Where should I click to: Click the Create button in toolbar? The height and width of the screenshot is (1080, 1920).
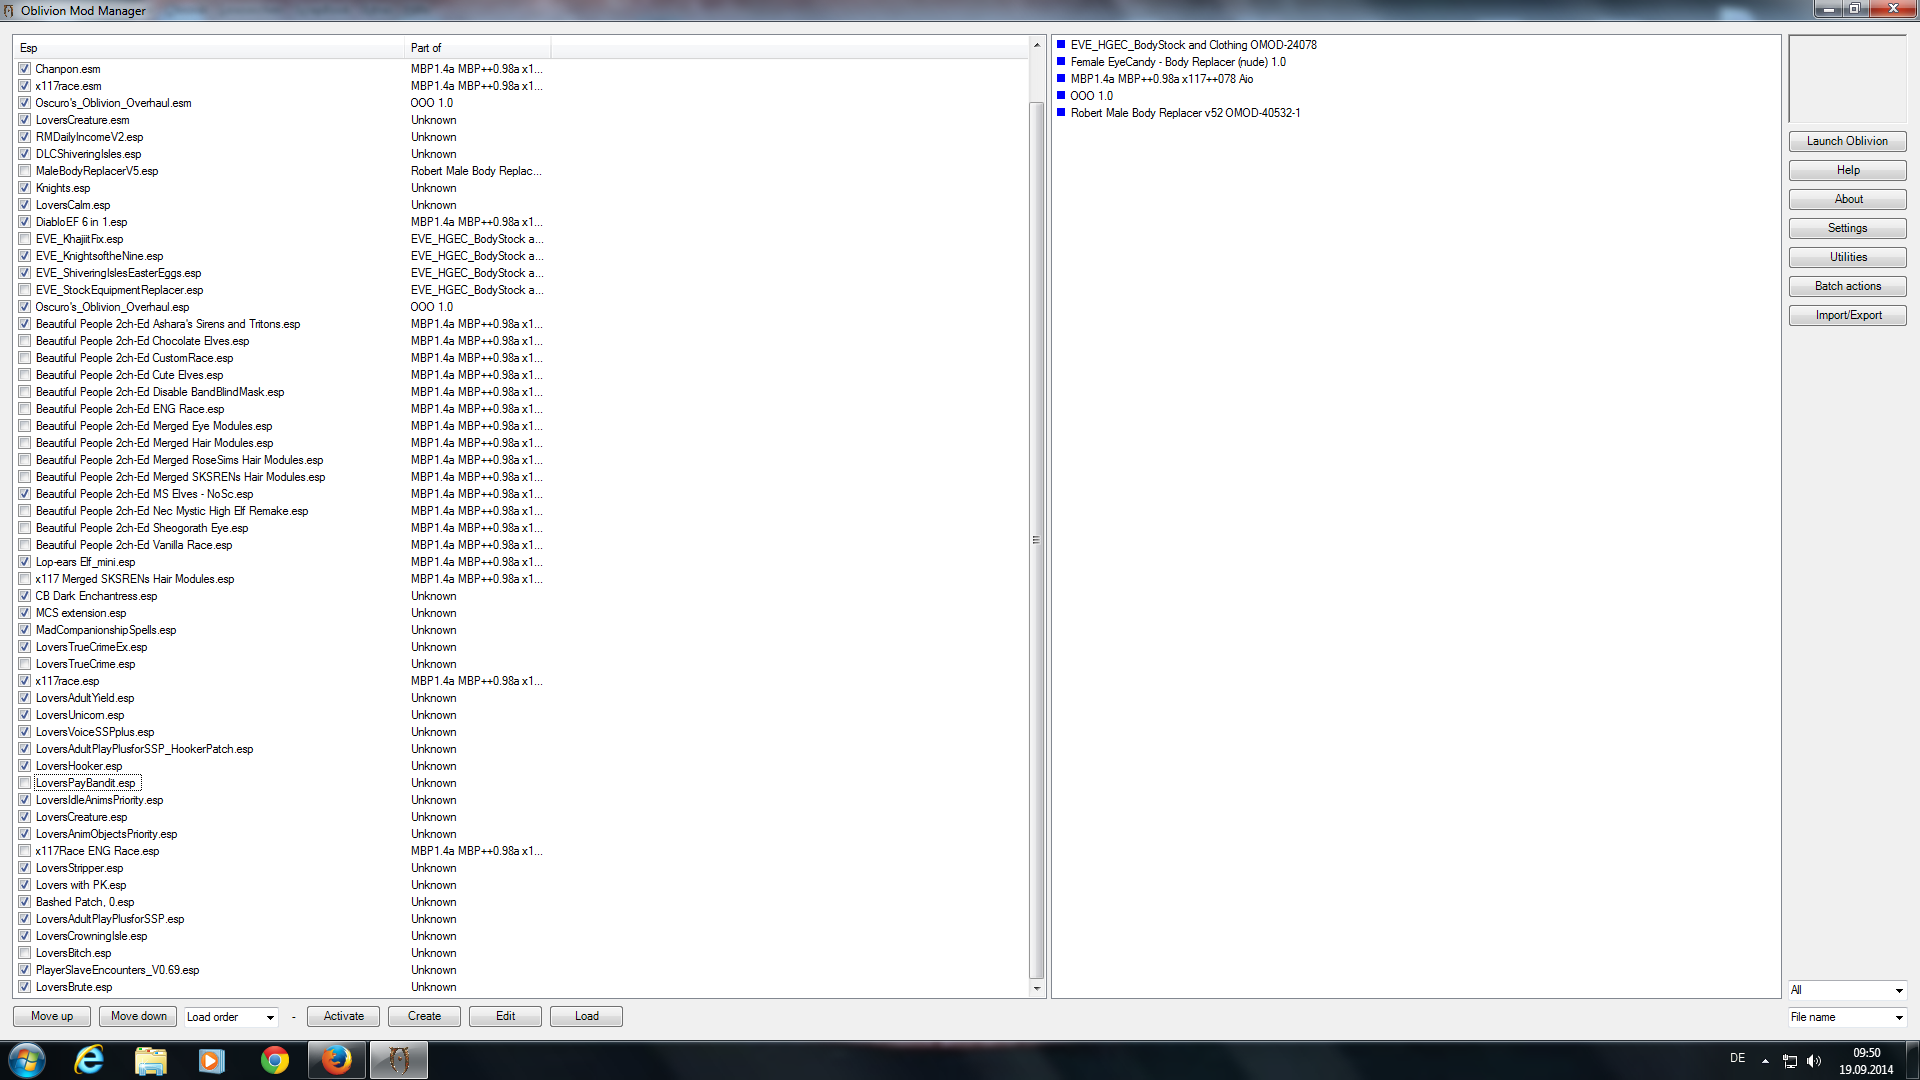point(423,1015)
